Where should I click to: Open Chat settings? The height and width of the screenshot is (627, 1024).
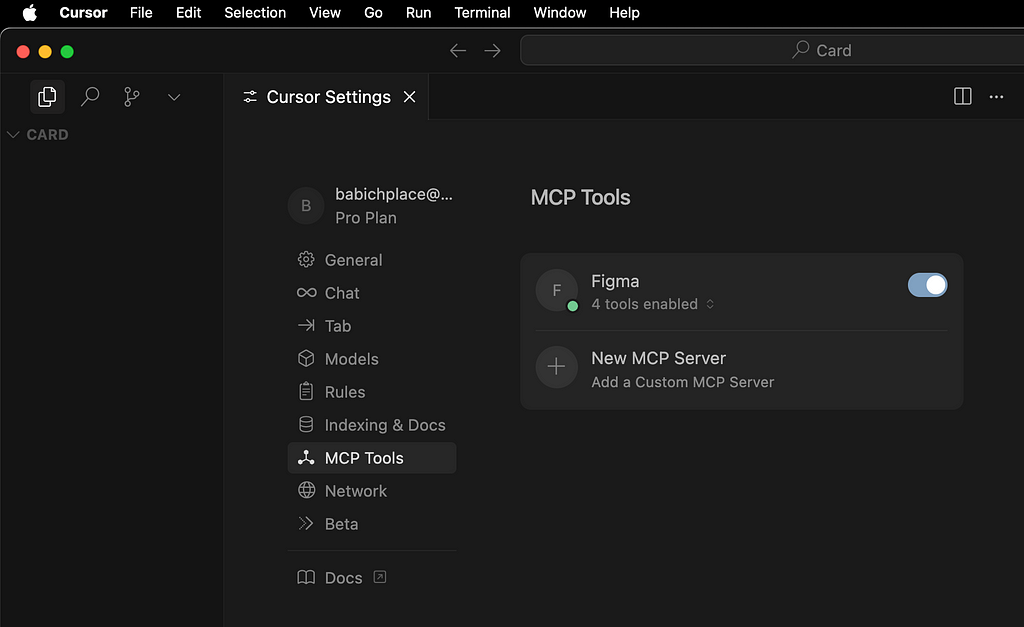(372, 293)
